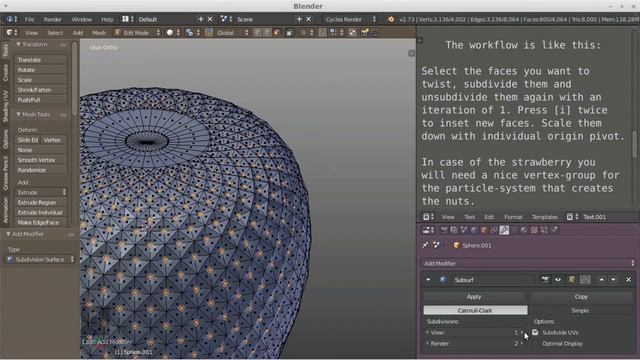Click the Translate tool button

tap(41, 60)
